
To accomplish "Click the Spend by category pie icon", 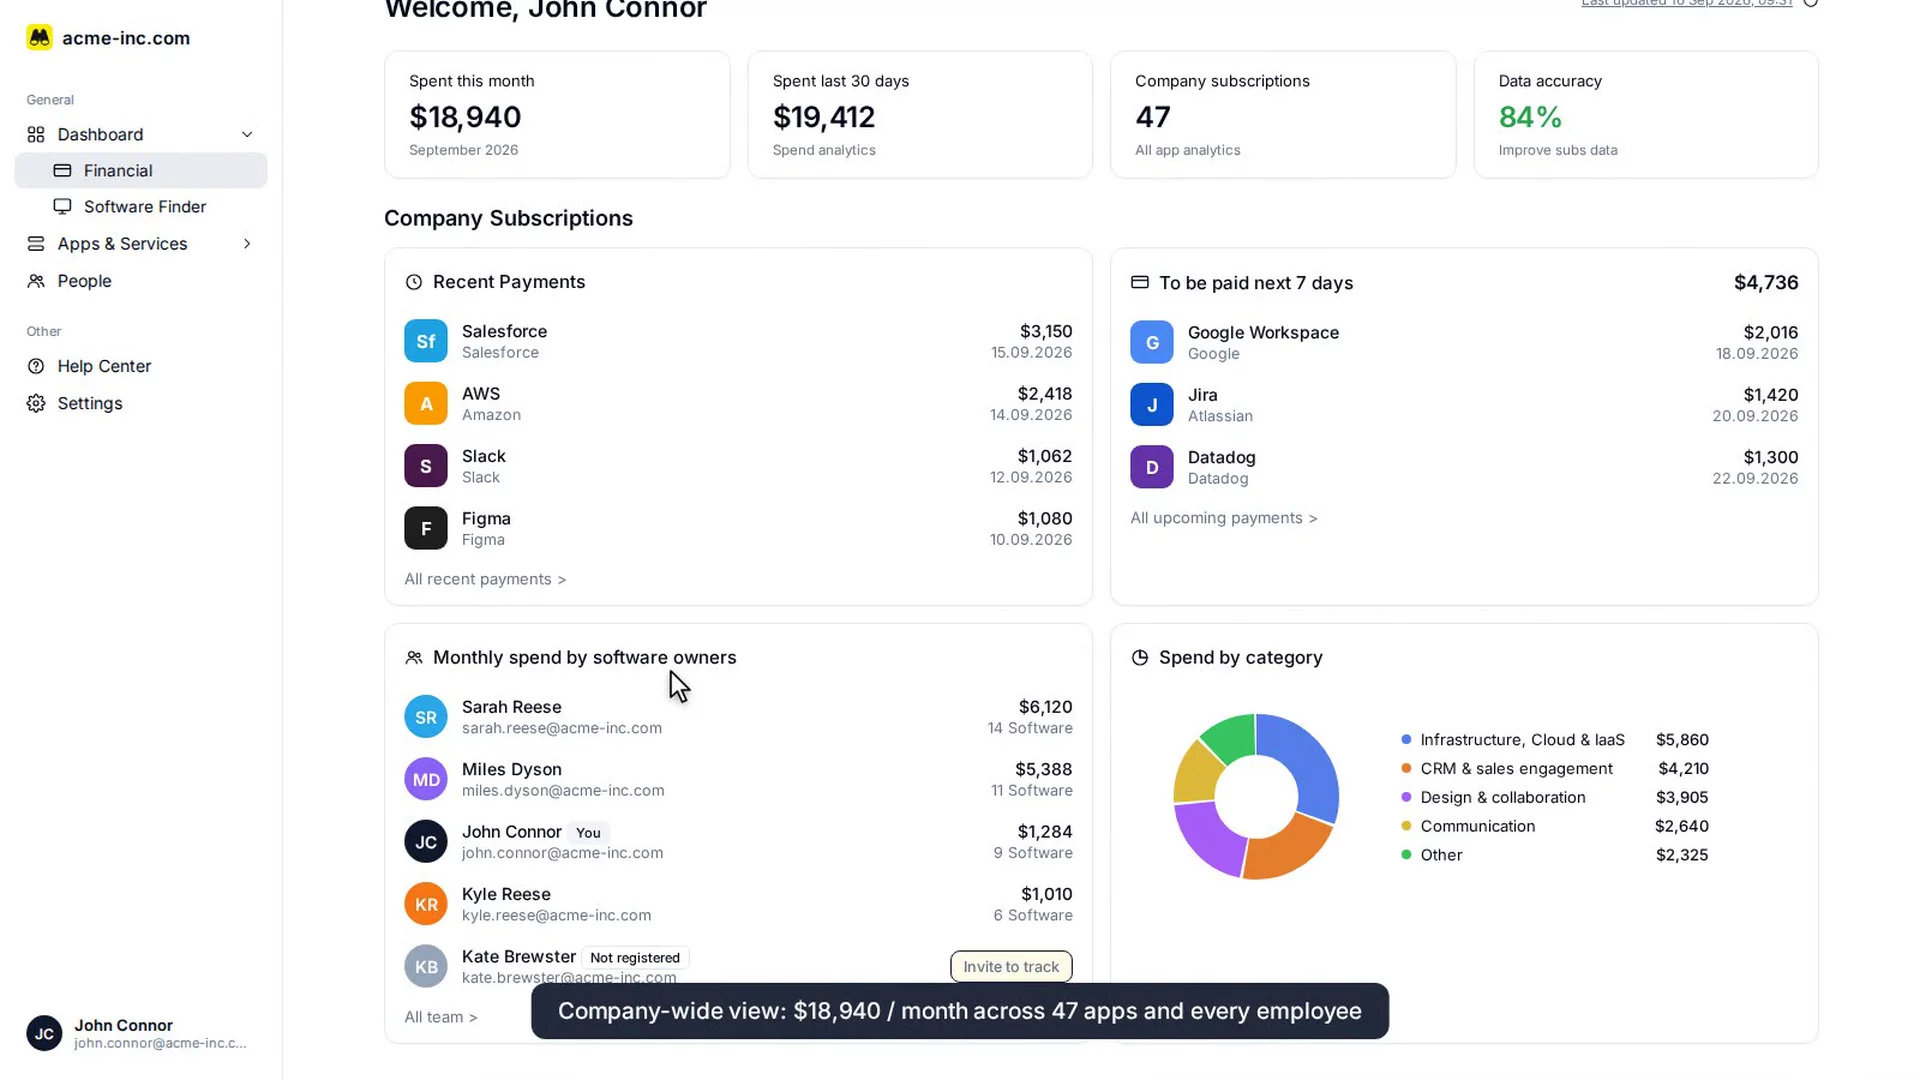I will 1140,657.
